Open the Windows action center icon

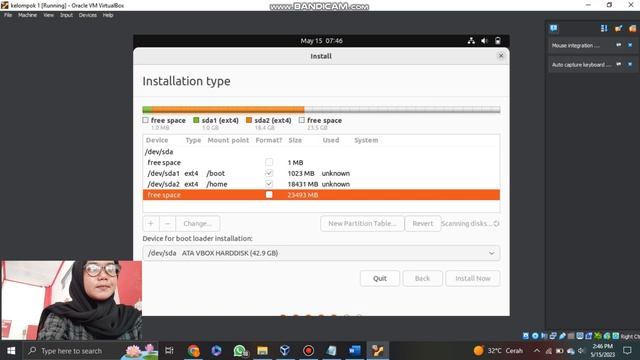tap(627, 351)
